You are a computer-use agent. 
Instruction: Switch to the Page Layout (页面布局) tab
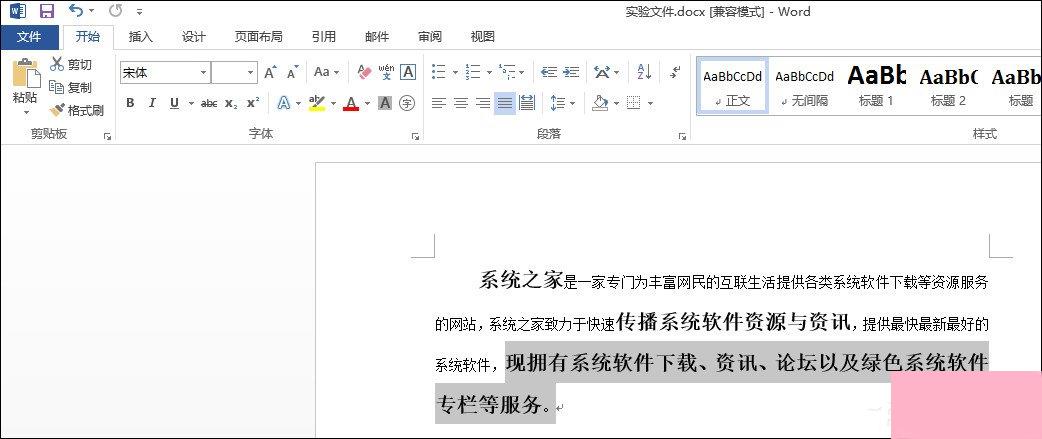point(259,37)
